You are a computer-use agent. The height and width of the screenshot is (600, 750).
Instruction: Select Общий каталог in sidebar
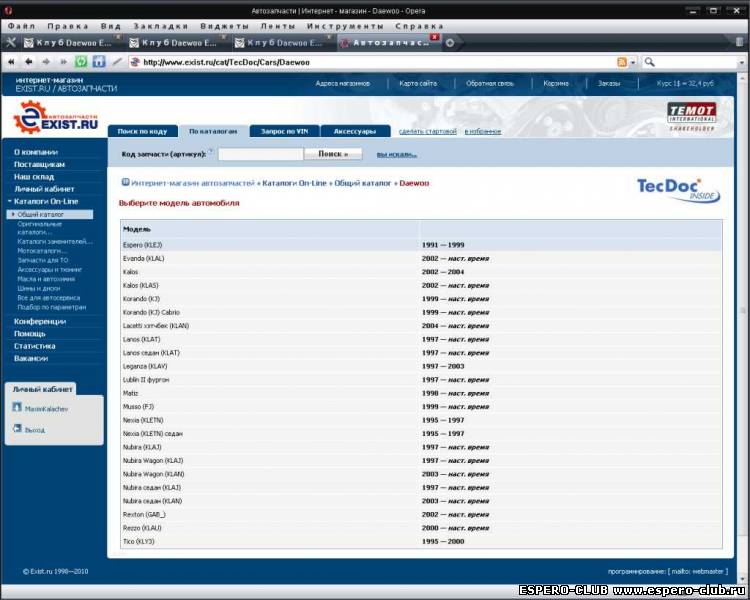pyautogui.click(x=50, y=214)
